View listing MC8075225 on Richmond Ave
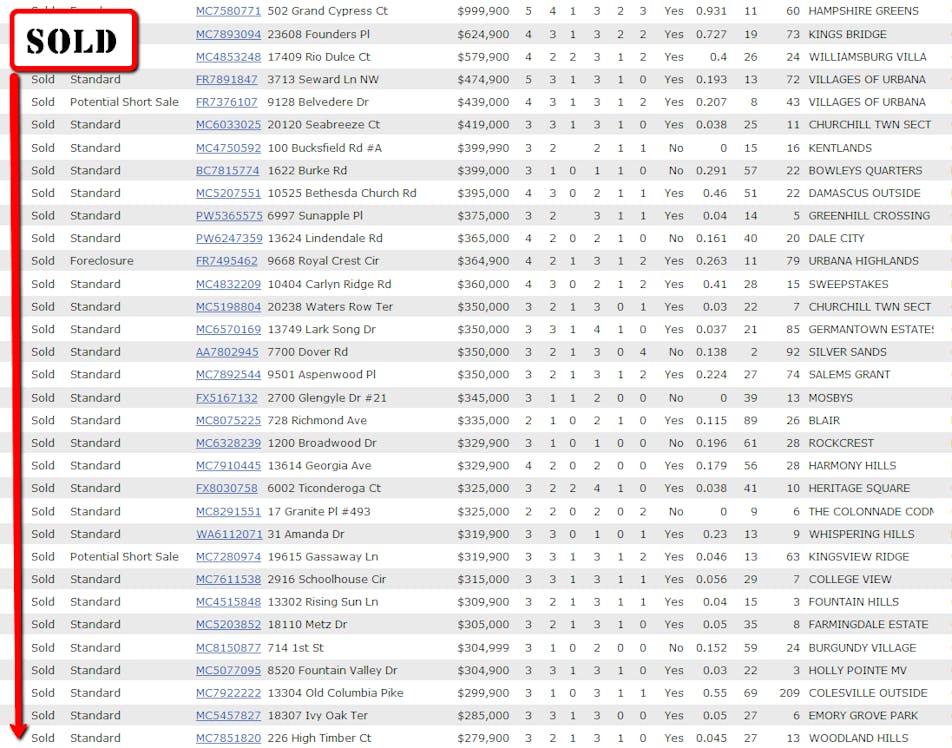This screenshot has height=748, width=952. coord(228,420)
